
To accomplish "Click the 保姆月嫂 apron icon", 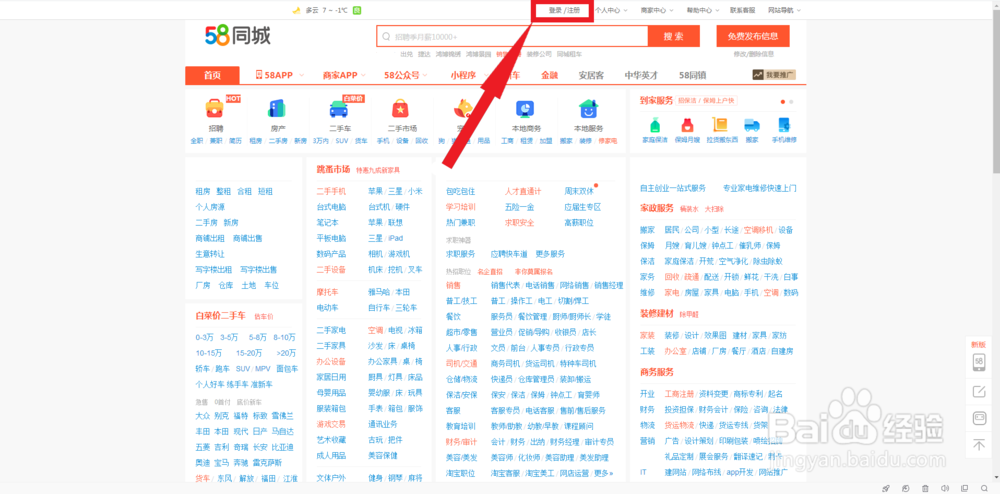I will pos(687,125).
